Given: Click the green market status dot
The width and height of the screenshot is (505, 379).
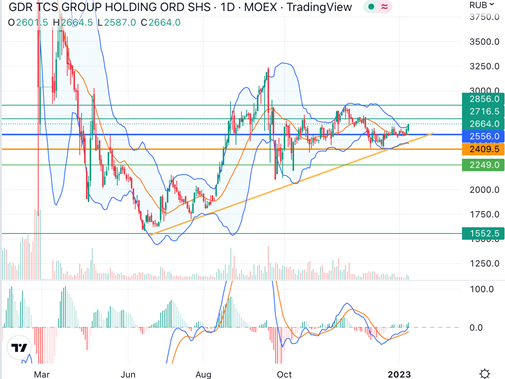Looking at the screenshot, I should tap(371, 7).
